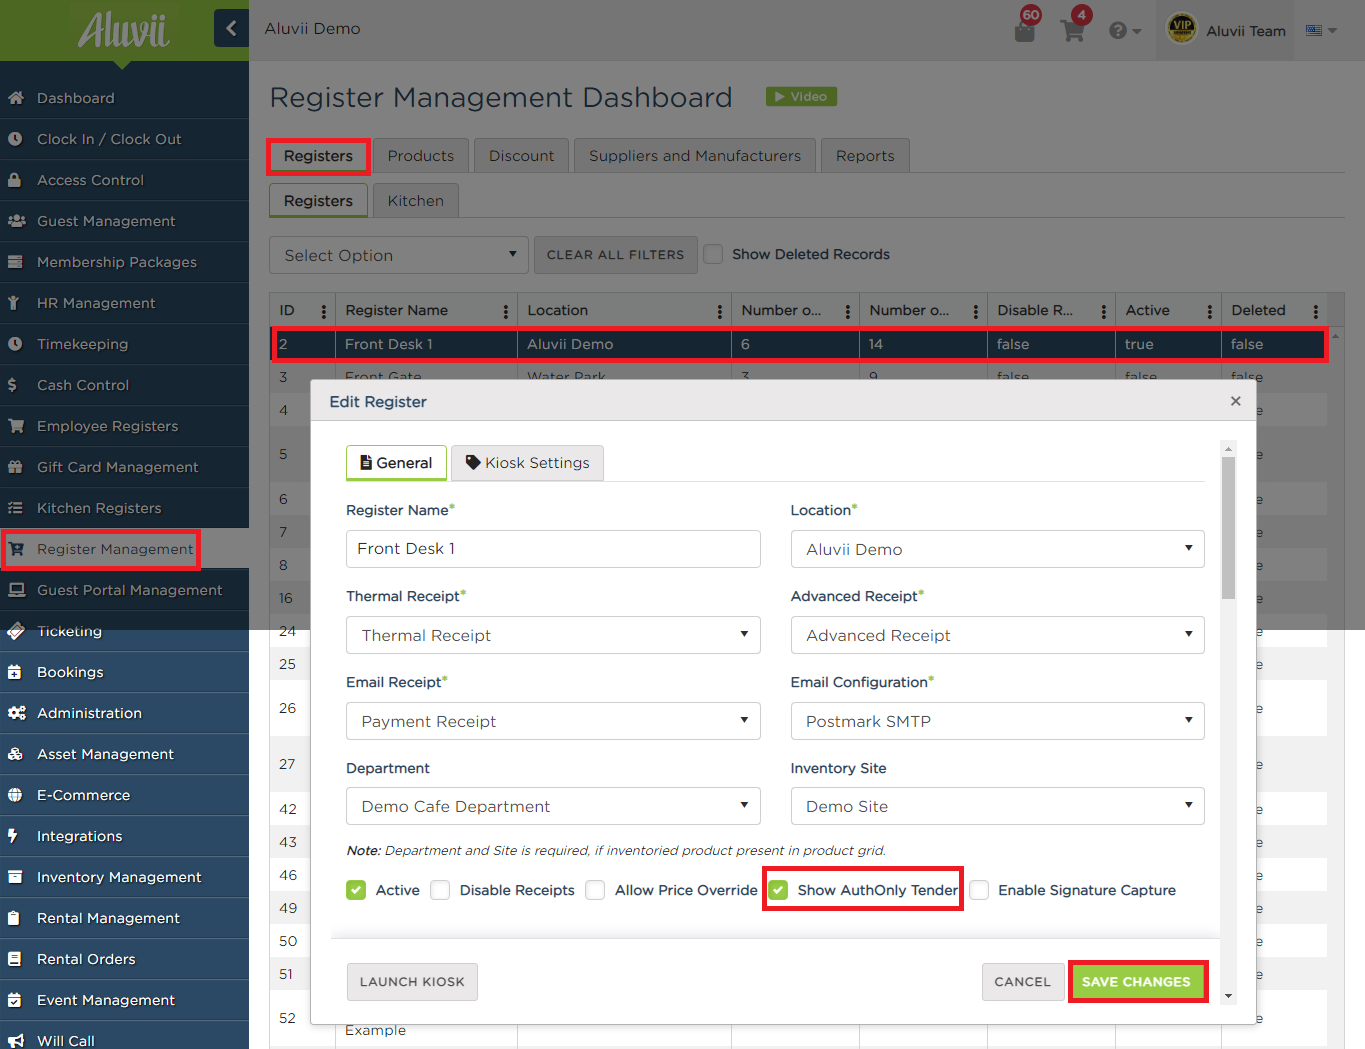Image resolution: width=1365 pixels, height=1049 pixels.
Task: Open the Department dropdown
Action: pos(553,806)
